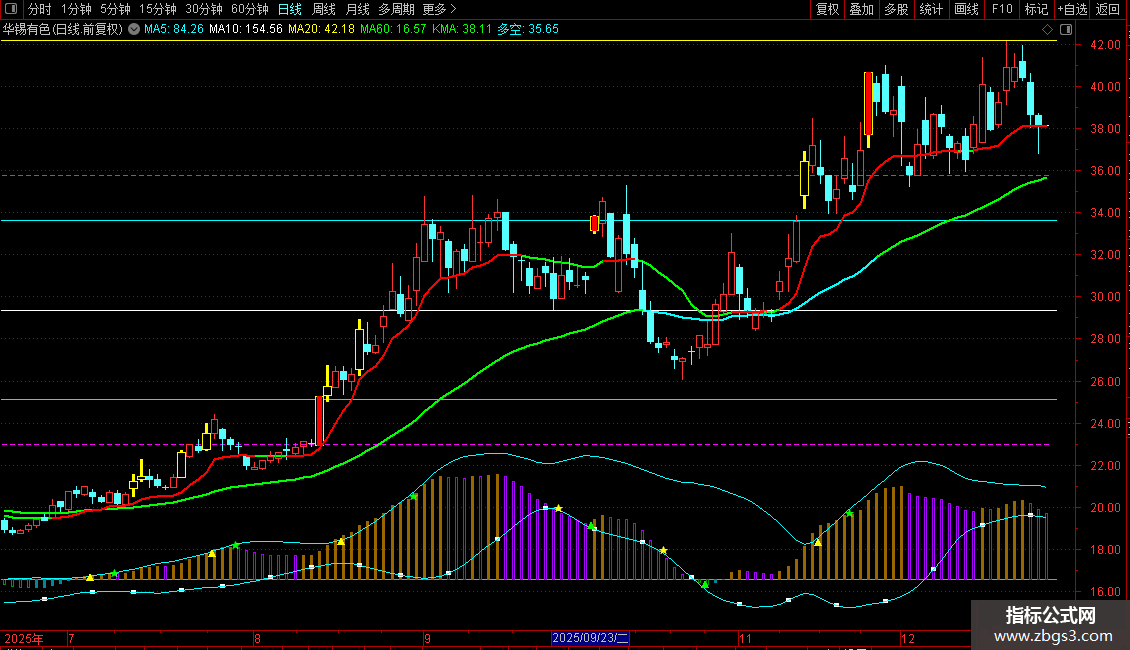This screenshot has width=1130, height=650.
Task: Switch to 周线 weekly chart tab
Action: tap(324, 9)
